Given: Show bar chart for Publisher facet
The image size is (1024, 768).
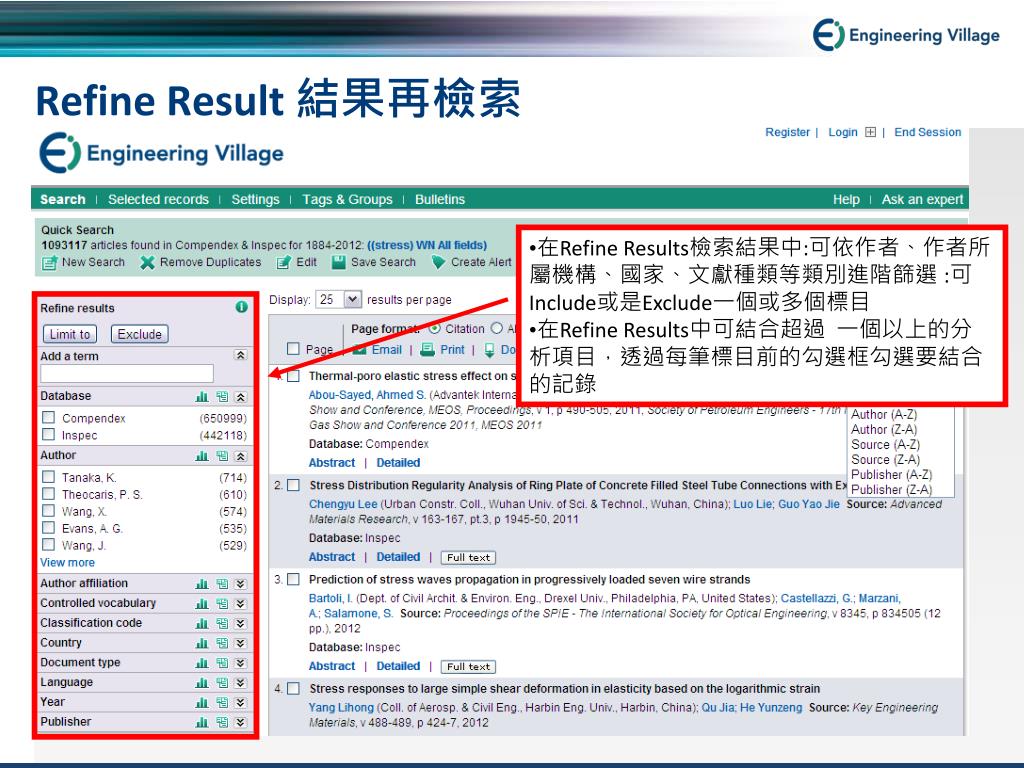Looking at the screenshot, I should click(x=202, y=722).
